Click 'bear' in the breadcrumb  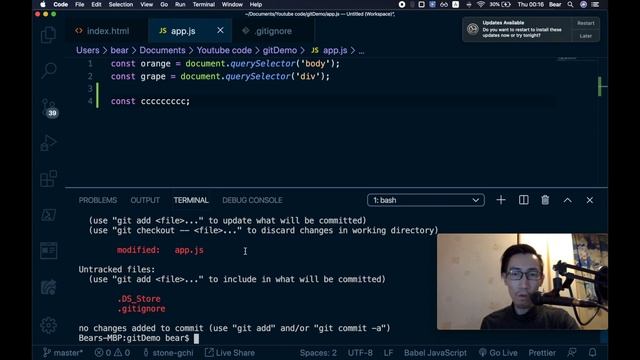click(x=119, y=50)
